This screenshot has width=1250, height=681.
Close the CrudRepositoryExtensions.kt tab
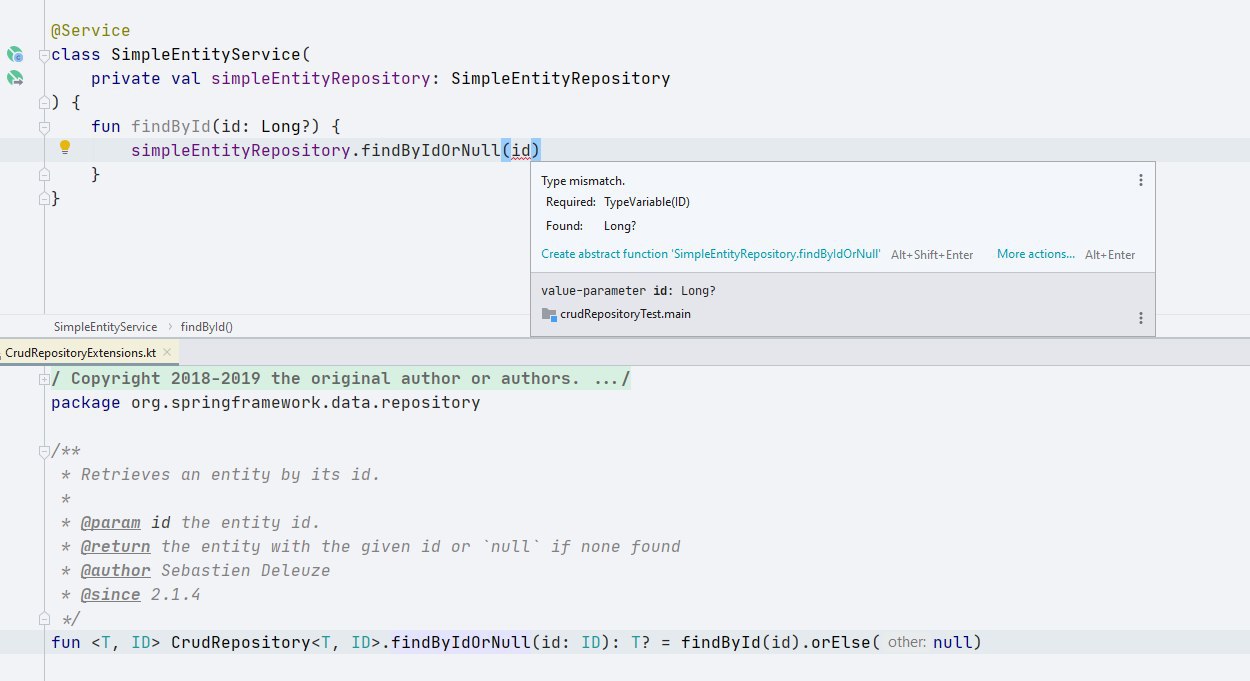(x=166, y=352)
